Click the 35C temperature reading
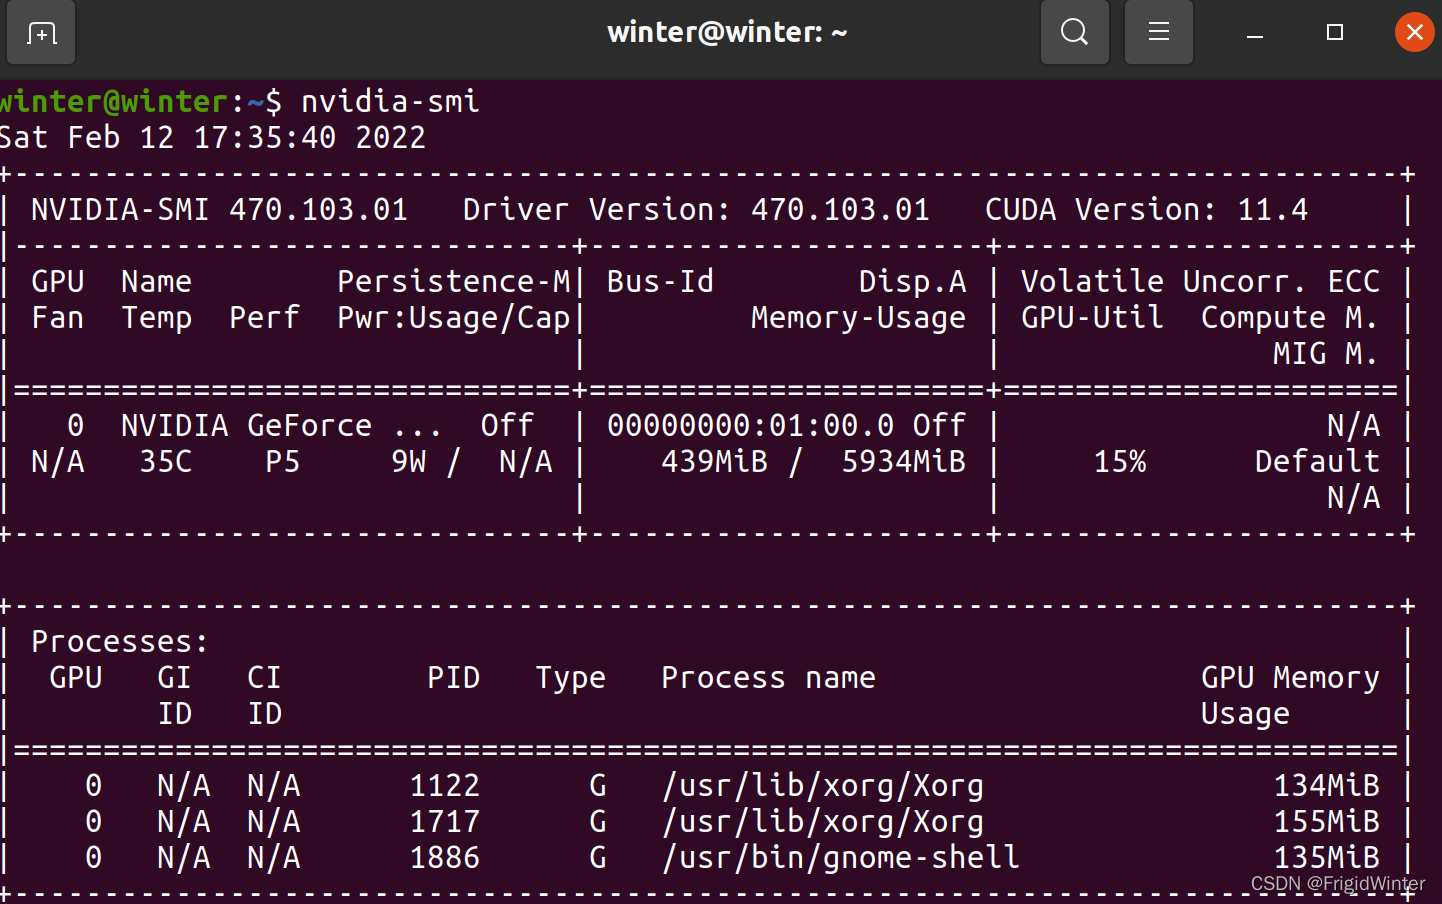The width and height of the screenshot is (1442, 904). point(166,462)
